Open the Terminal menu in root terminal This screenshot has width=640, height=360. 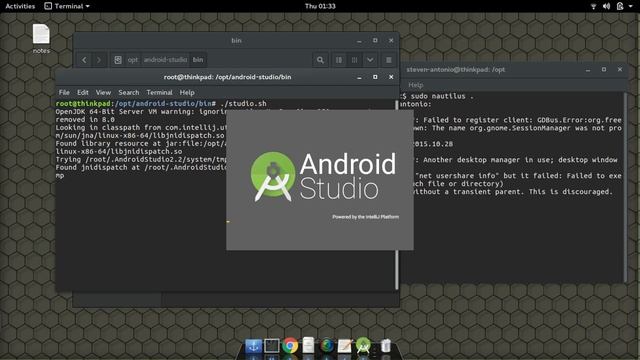(159, 93)
